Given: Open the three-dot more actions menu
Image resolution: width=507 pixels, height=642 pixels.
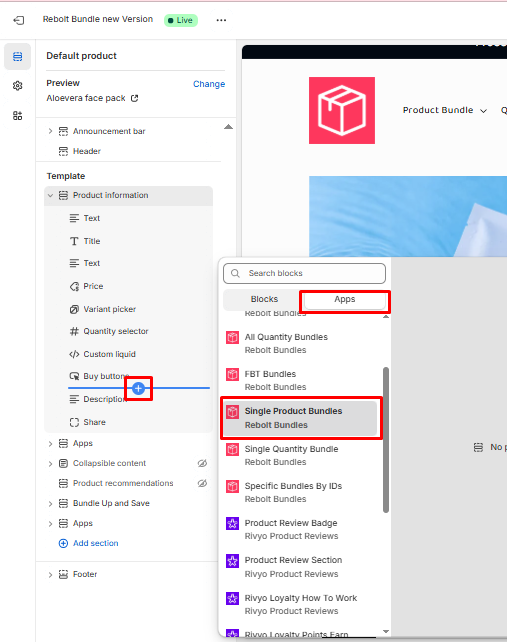Looking at the screenshot, I should [x=221, y=20].
